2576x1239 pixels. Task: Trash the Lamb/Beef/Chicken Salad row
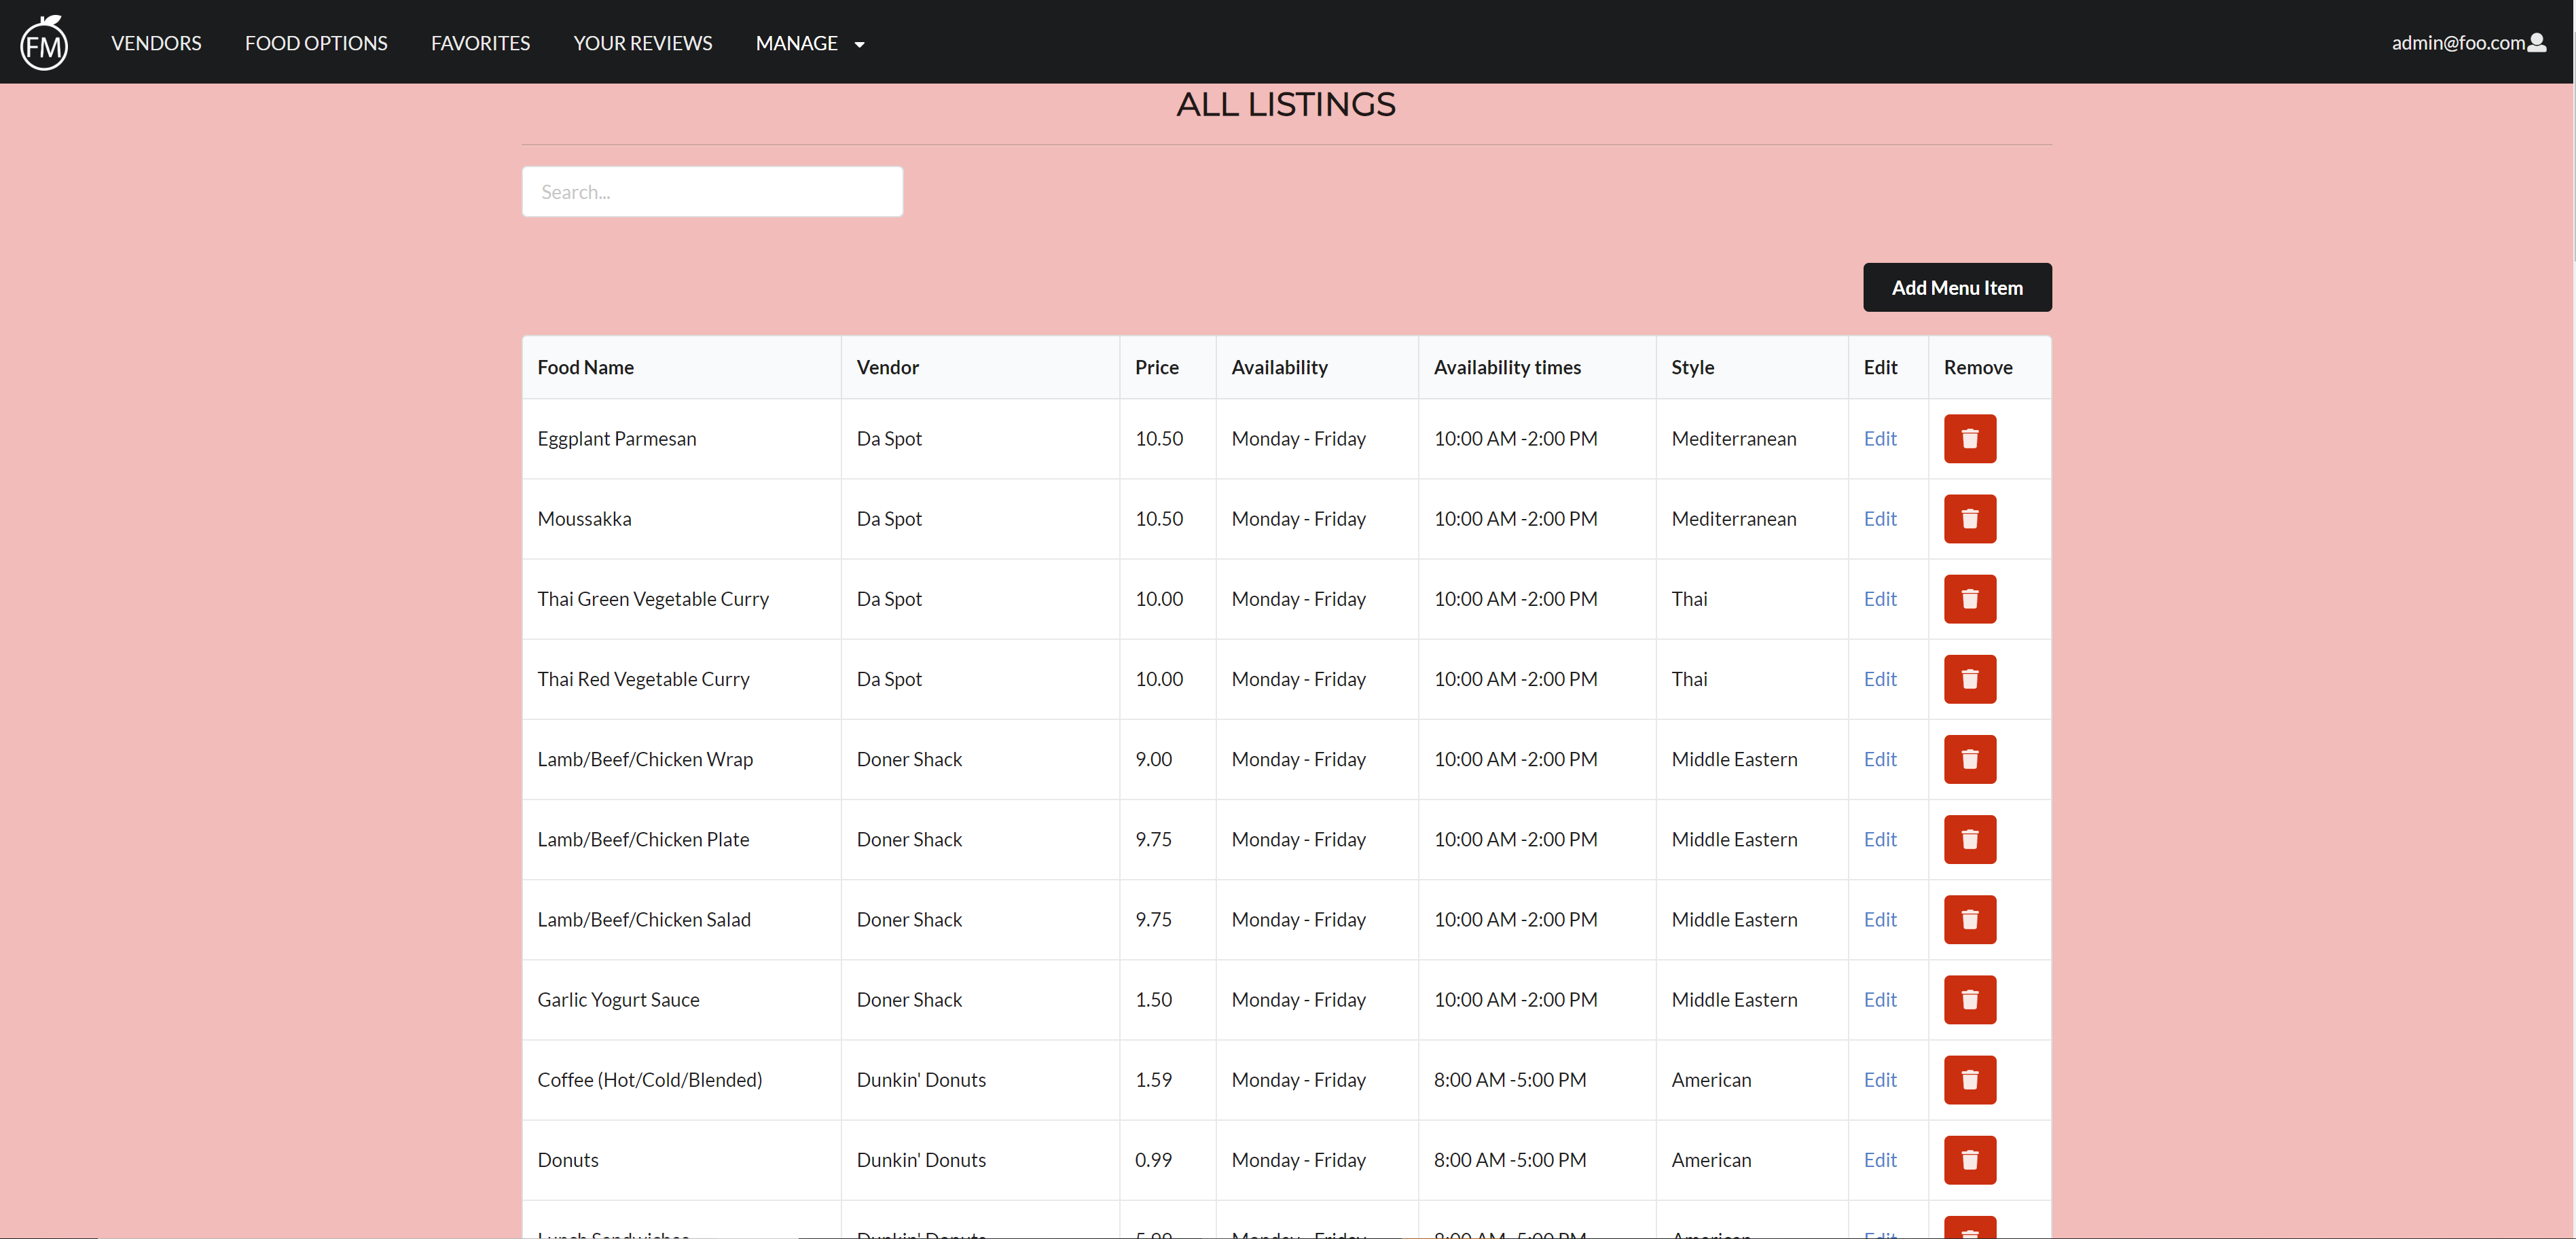coord(1969,918)
